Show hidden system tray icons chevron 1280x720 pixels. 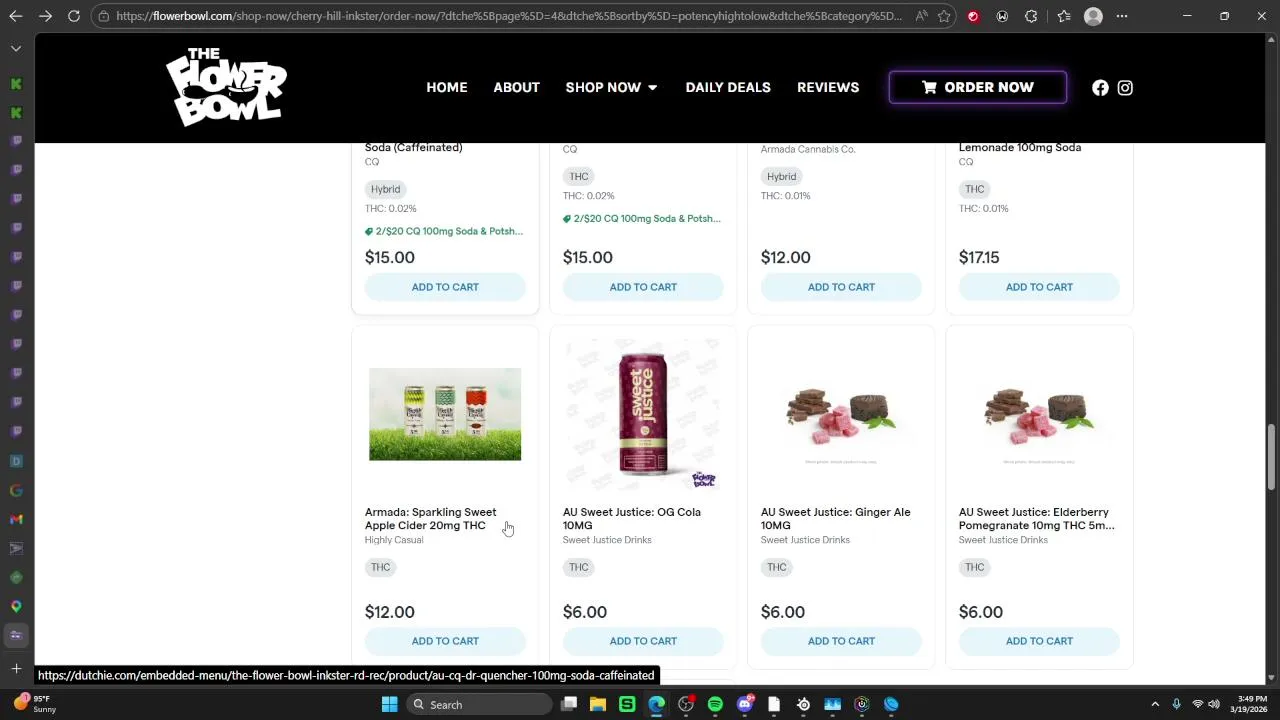tap(1155, 704)
